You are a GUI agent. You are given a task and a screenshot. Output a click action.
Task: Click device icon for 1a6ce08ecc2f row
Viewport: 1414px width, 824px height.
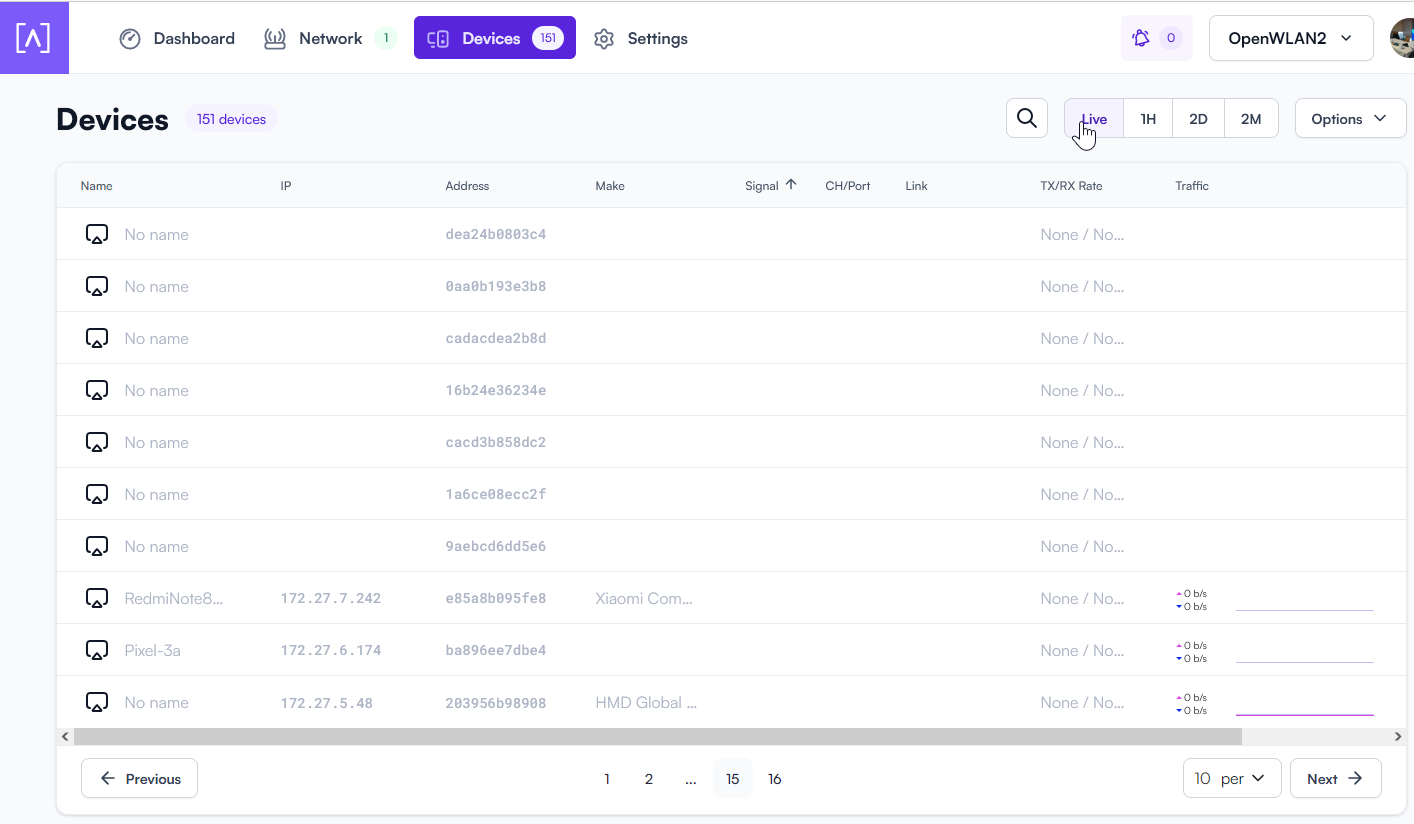pos(96,494)
